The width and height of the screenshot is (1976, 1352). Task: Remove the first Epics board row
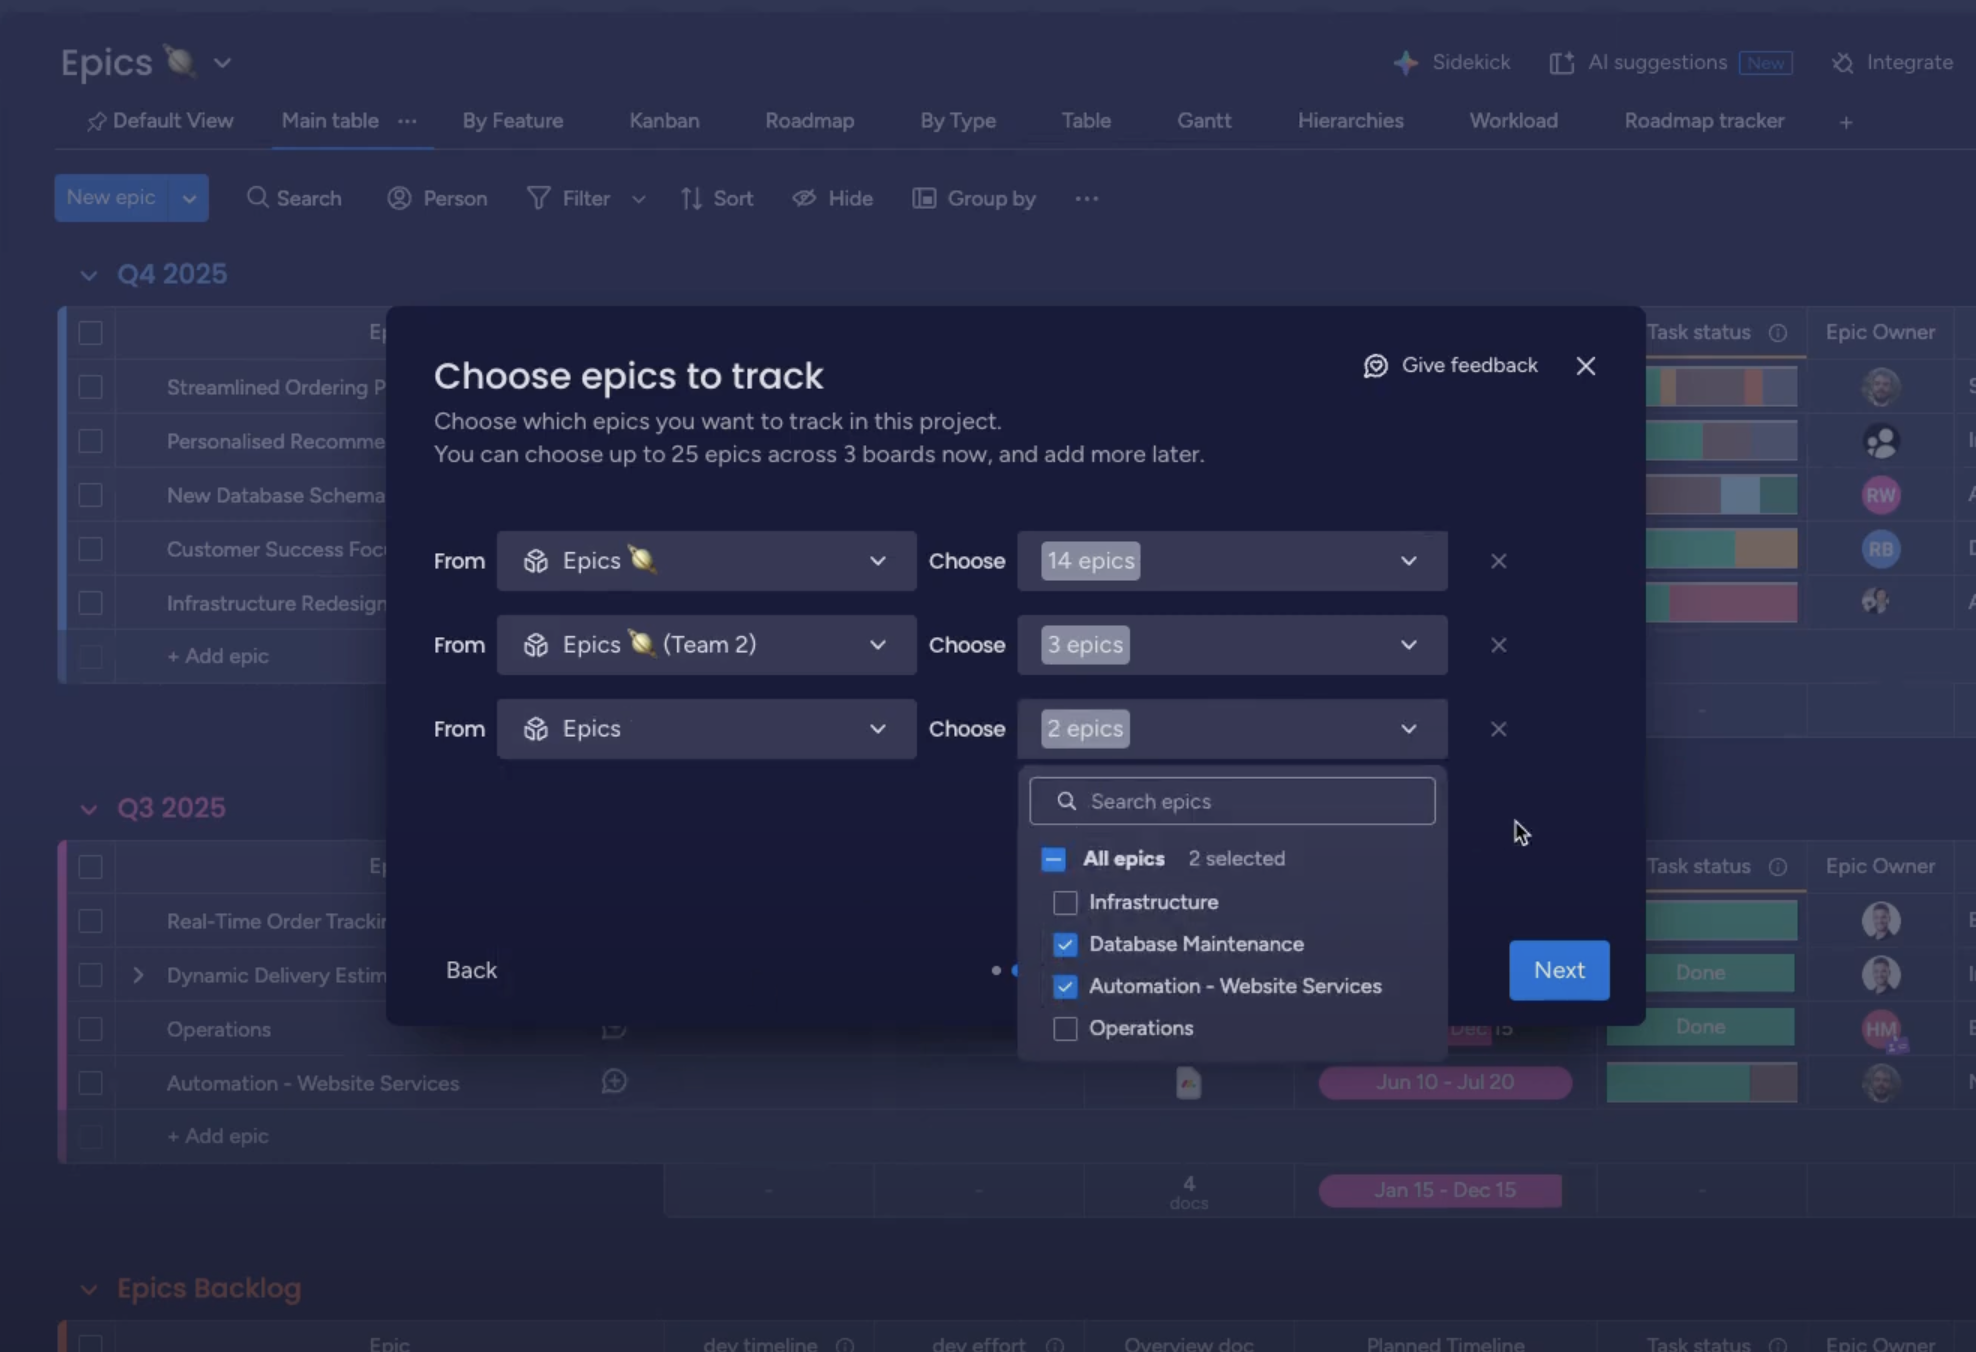[1498, 561]
